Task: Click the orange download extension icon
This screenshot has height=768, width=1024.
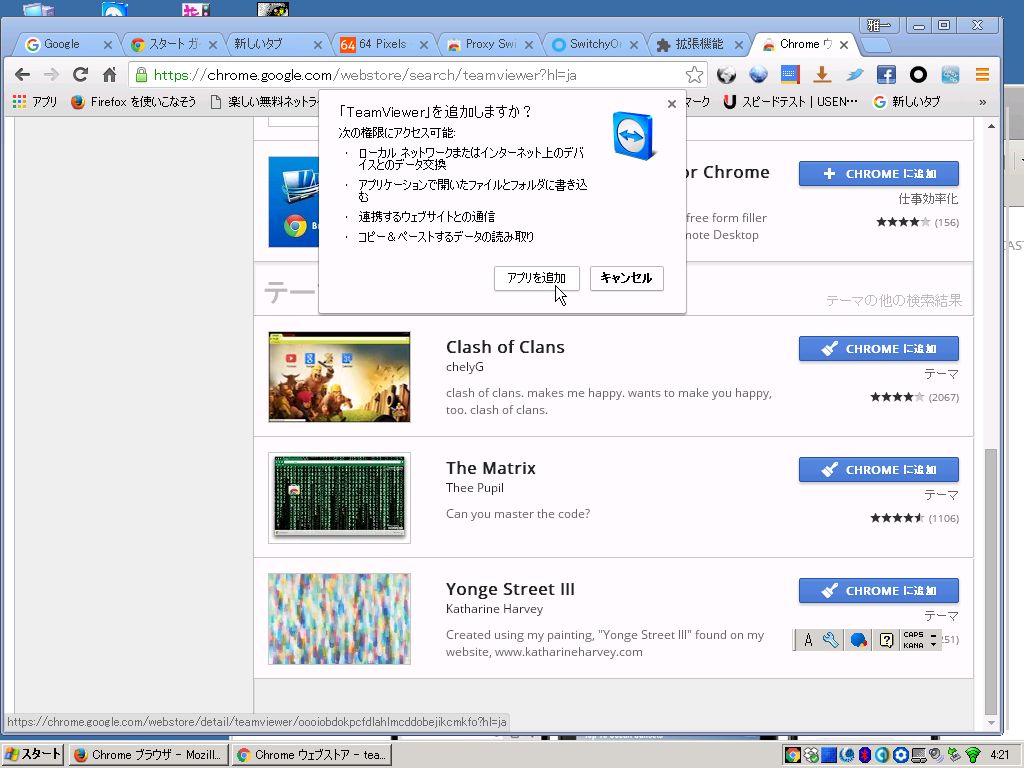Action: pos(822,75)
